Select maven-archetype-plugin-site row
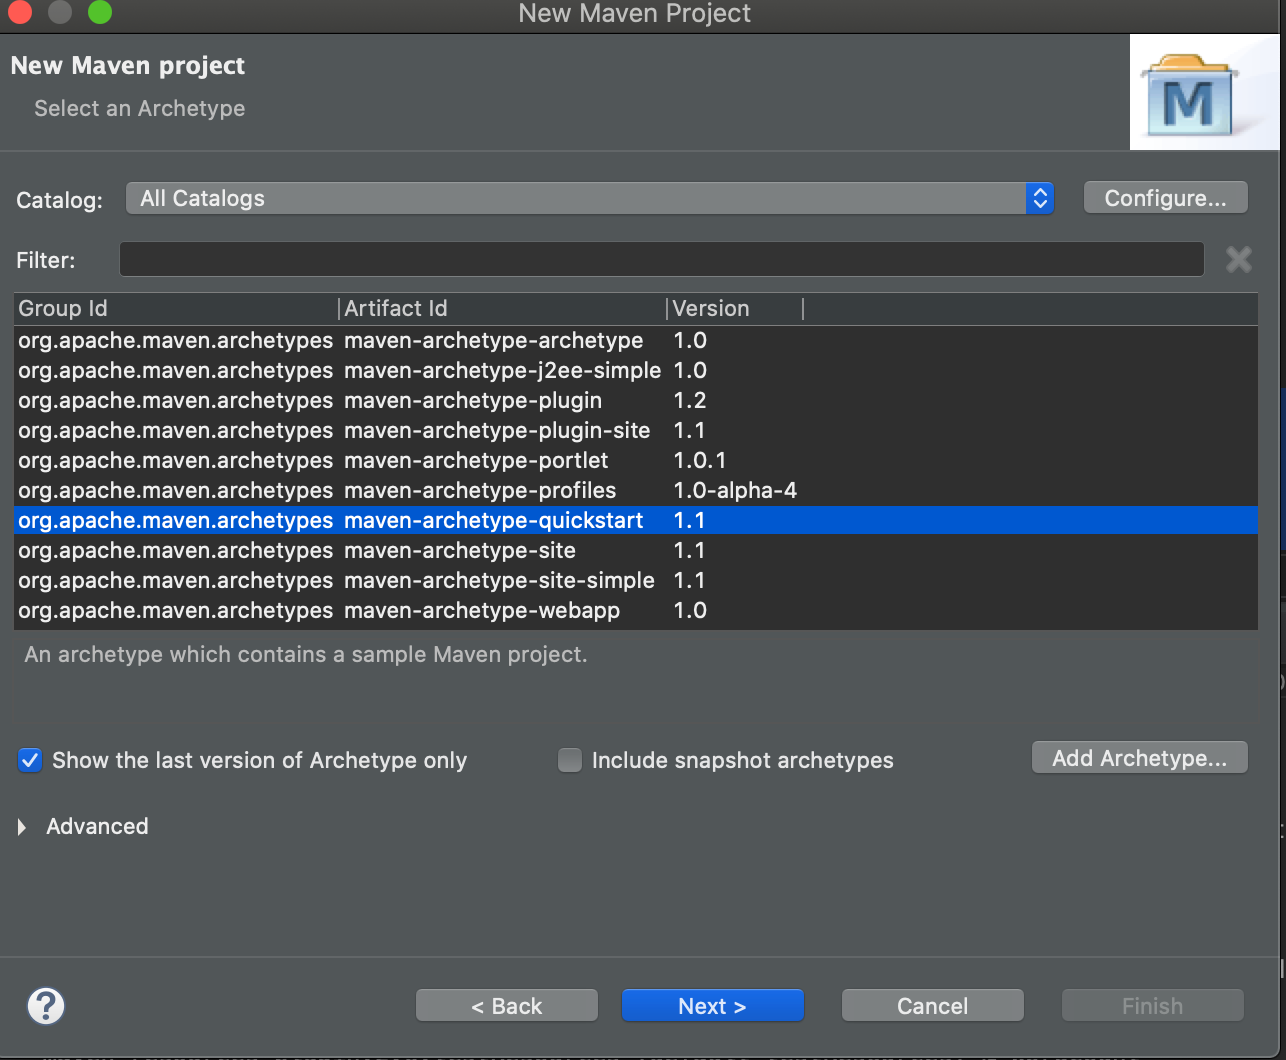The width and height of the screenshot is (1286, 1060). (x=636, y=430)
